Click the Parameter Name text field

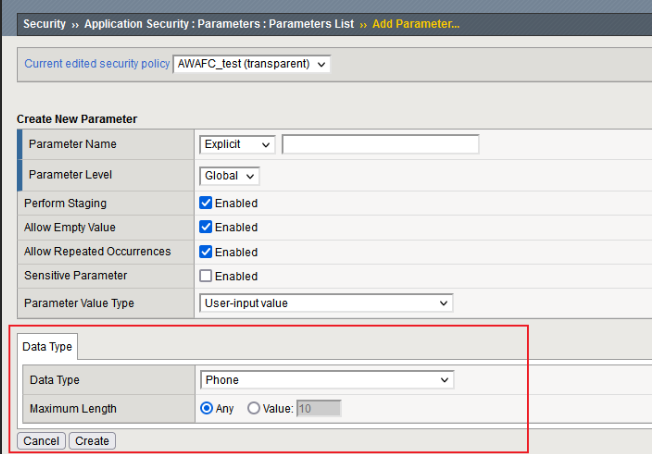point(380,145)
